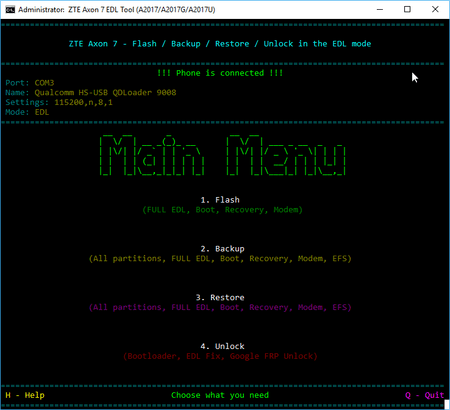Click the yellow Backup partitions description line

pos(220,259)
